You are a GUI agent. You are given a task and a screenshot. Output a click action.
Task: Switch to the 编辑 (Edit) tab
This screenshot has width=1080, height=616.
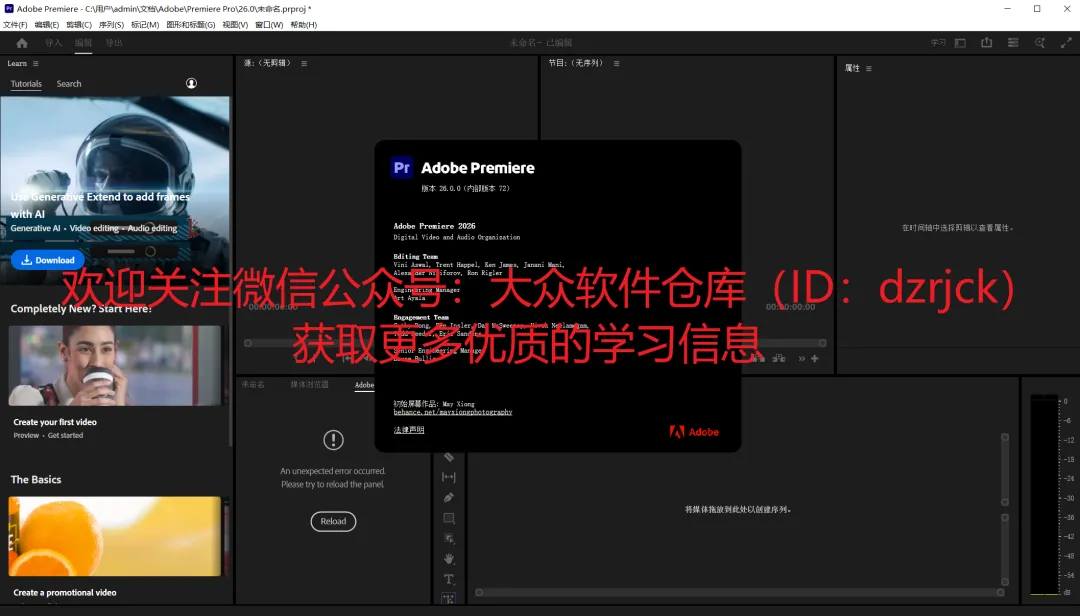pyautogui.click(x=83, y=43)
